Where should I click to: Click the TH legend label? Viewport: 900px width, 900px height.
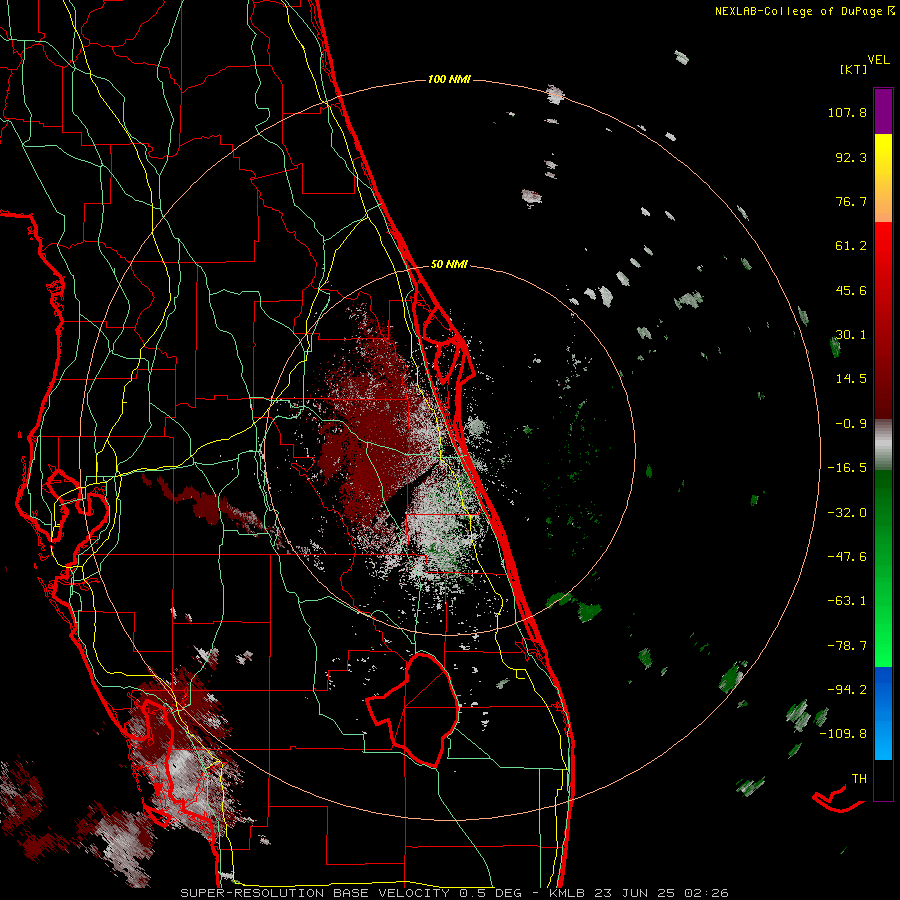click(x=859, y=779)
